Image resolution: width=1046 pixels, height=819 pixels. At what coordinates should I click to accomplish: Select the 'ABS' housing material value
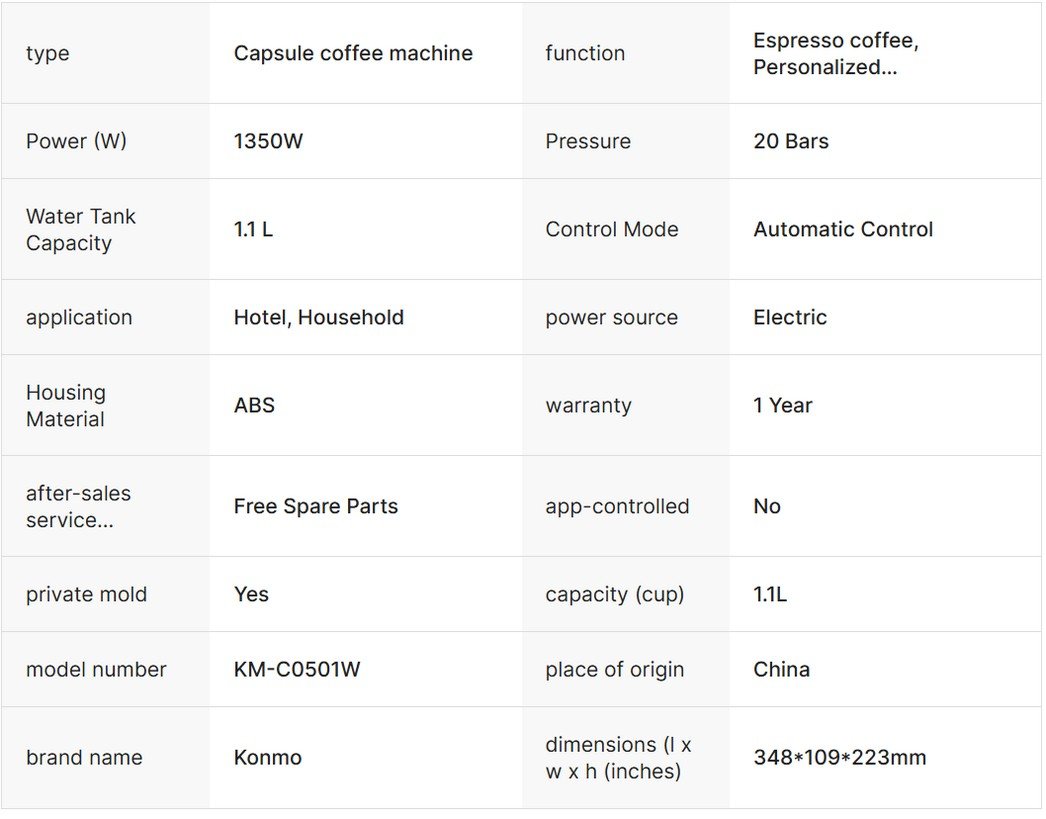[x=254, y=405]
